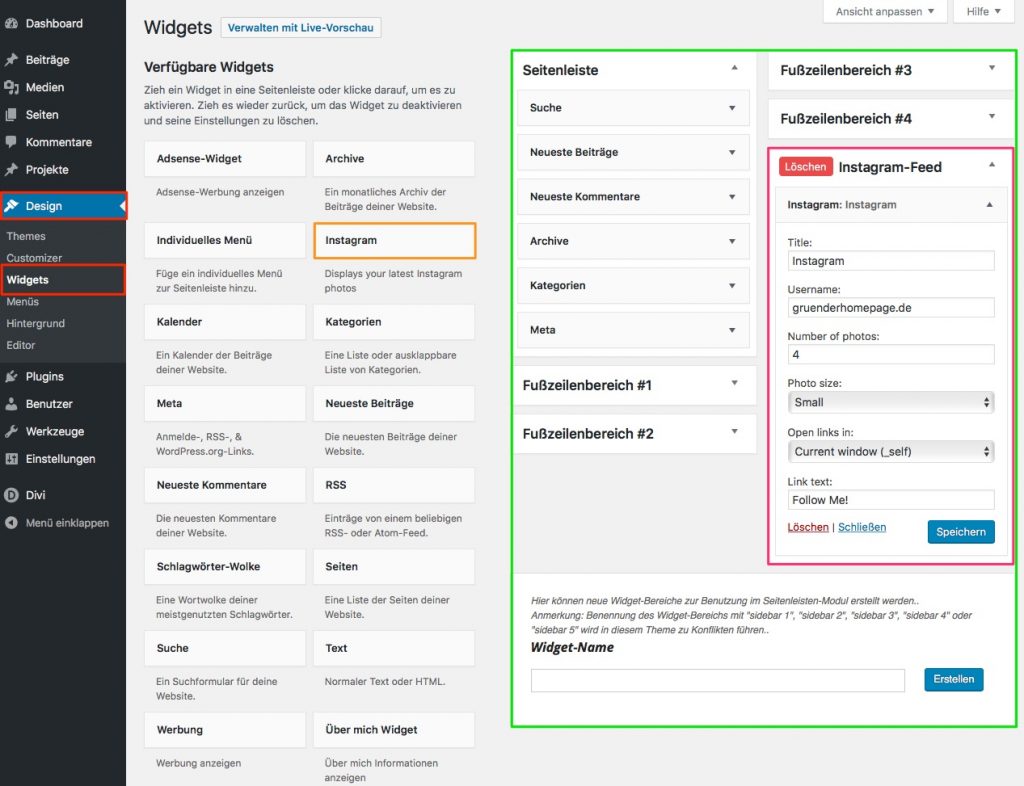The width and height of the screenshot is (1024, 786).
Task: Open the Ansicht anpassen panel
Action: tap(884, 11)
